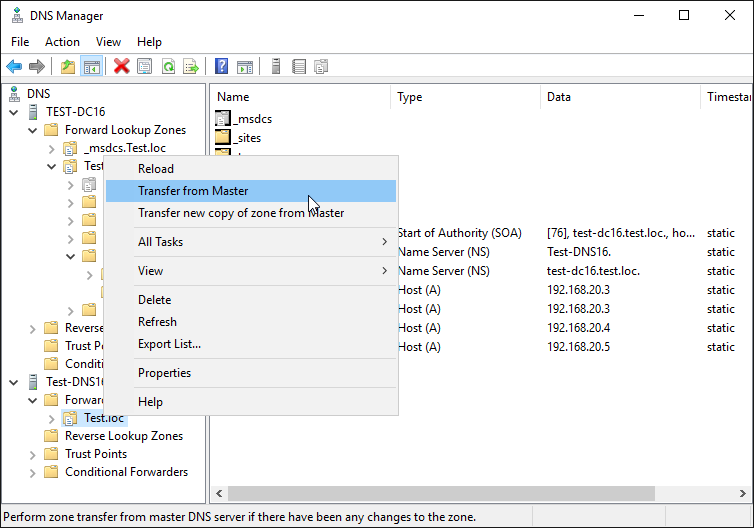The height and width of the screenshot is (528, 754).
Task: Collapse the Test.loc zone under TEST-DC16
Action: click(x=51, y=166)
